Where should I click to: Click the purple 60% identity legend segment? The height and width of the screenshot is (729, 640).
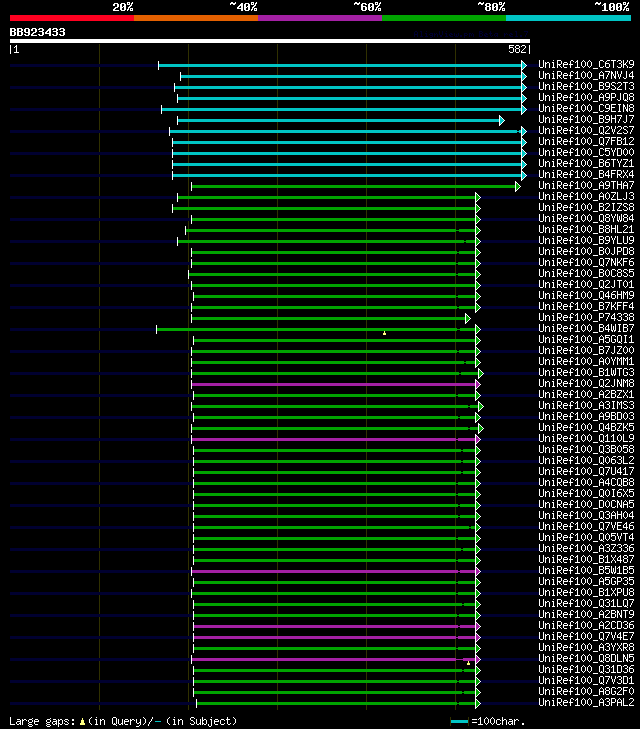coord(320,18)
